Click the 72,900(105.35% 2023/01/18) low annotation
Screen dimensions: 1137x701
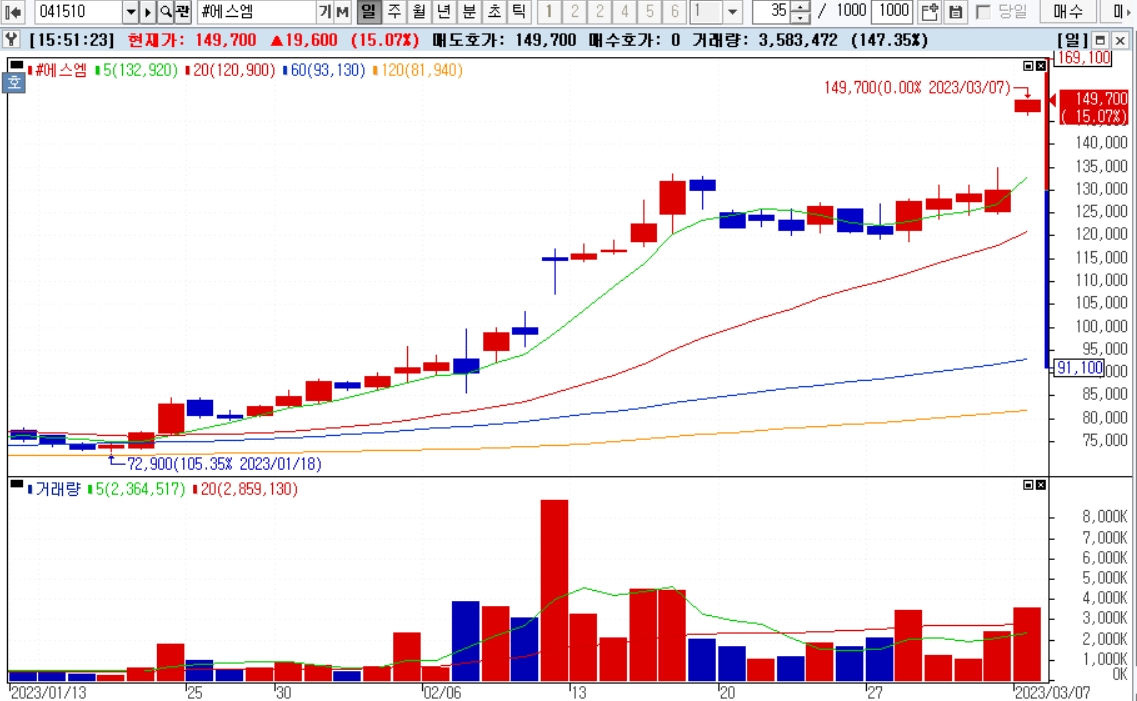coord(223,463)
